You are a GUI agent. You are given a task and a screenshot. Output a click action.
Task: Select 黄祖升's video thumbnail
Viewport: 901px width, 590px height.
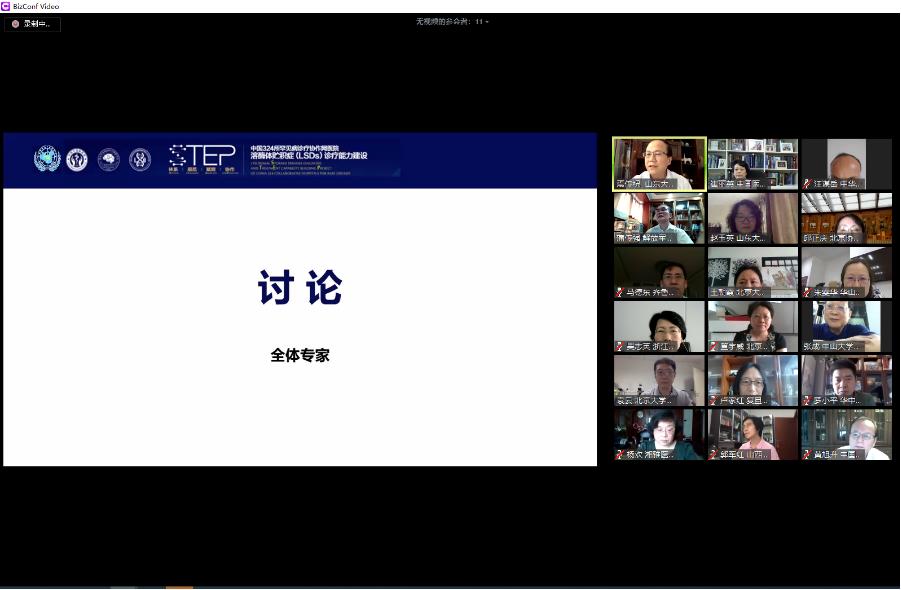pyautogui.click(x=846, y=433)
